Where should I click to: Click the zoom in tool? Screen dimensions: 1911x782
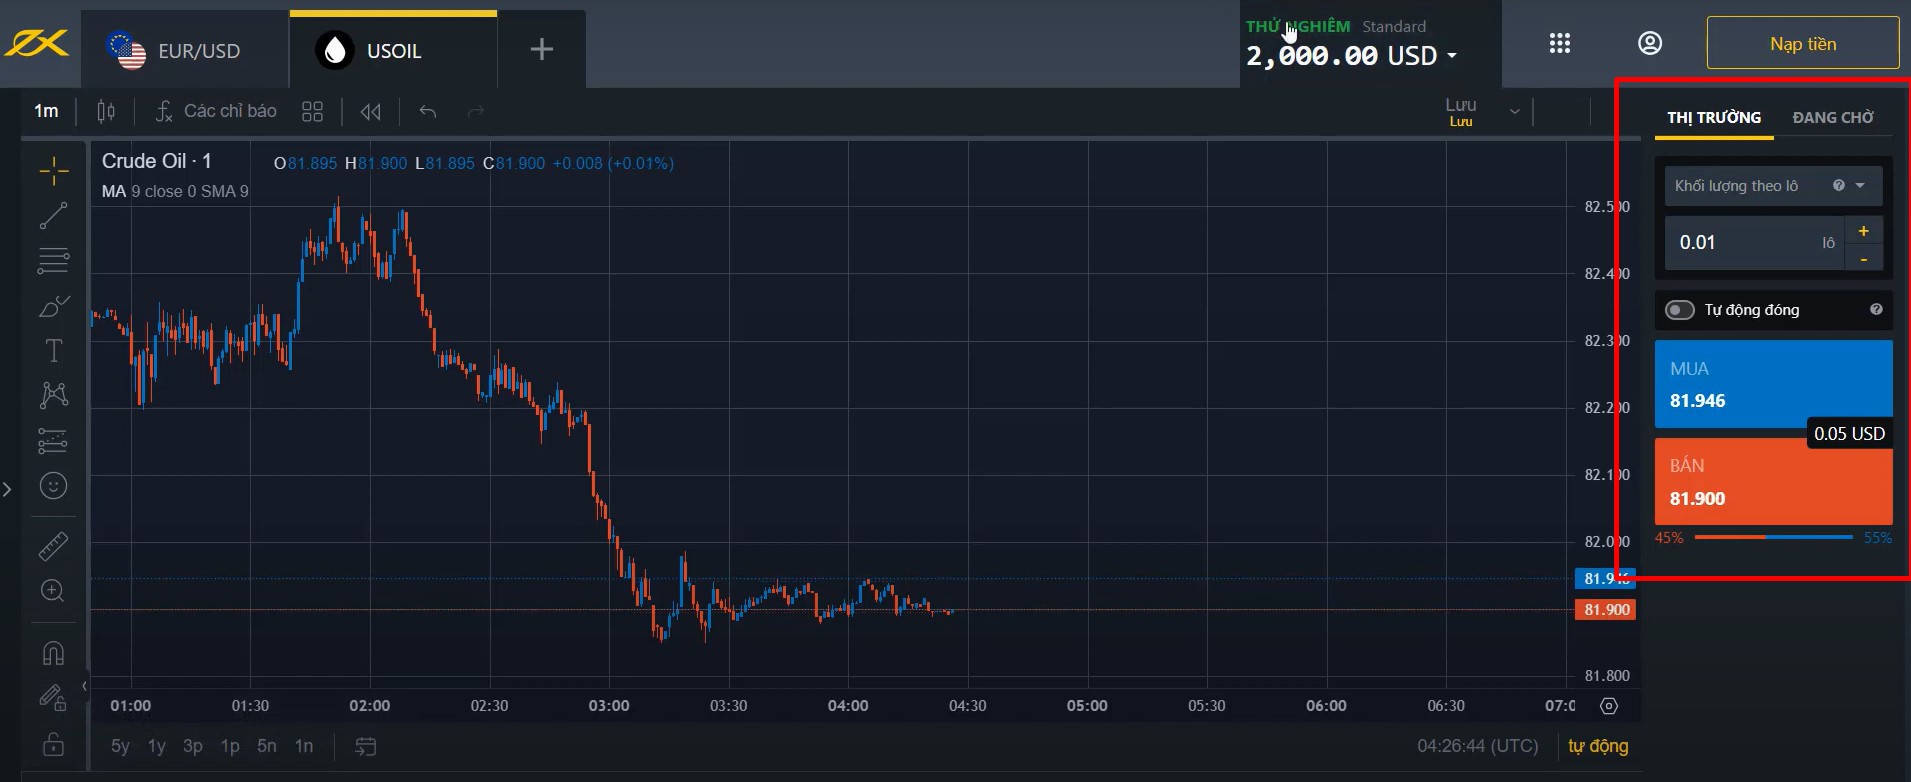point(53,591)
